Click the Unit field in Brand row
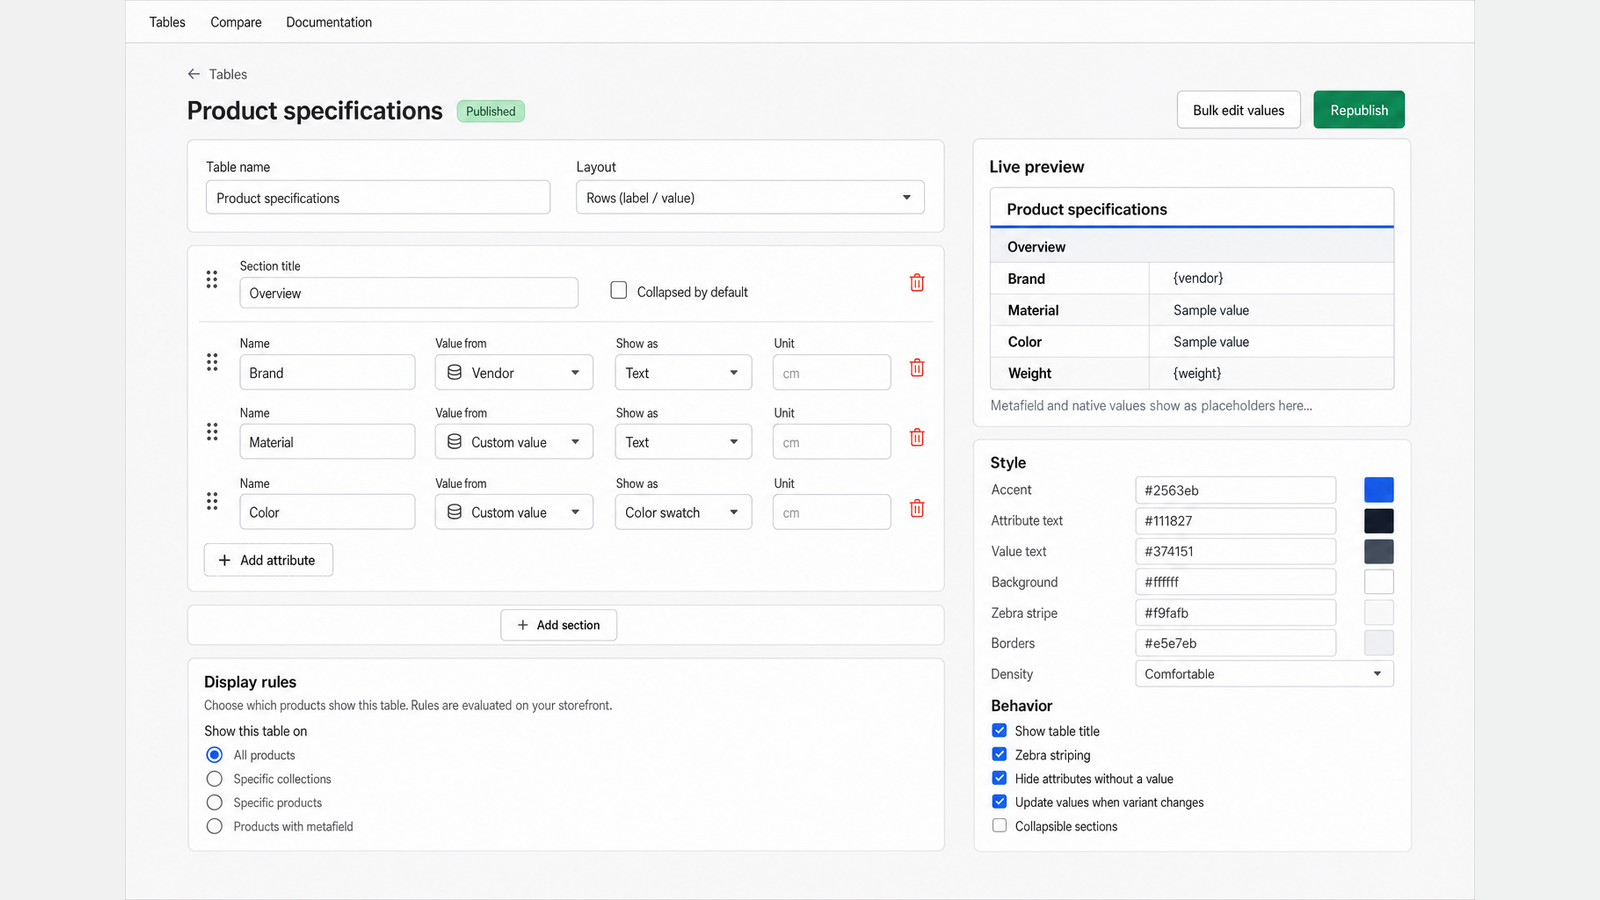Image resolution: width=1600 pixels, height=900 pixels. click(832, 372)
